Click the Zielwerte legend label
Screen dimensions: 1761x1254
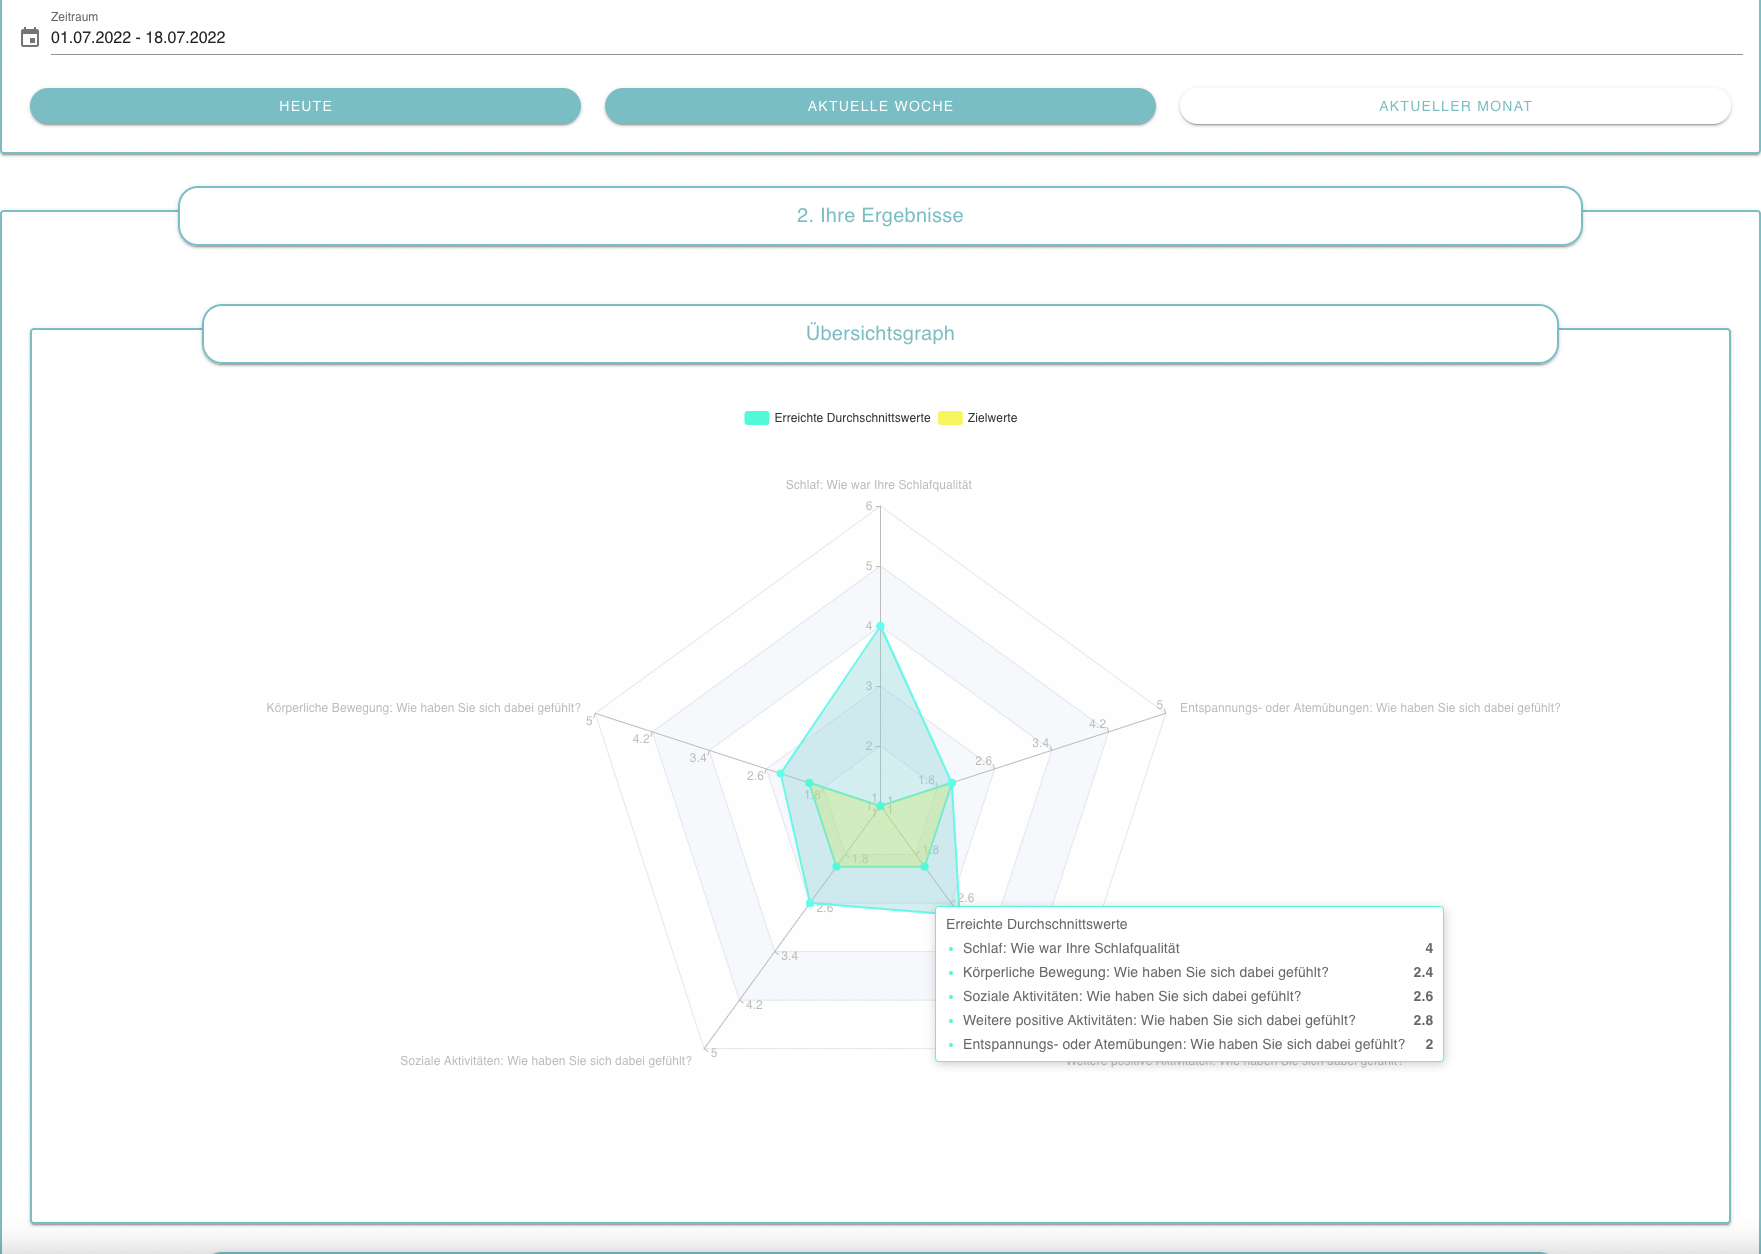pyautogui.click(x=992, y=418)
